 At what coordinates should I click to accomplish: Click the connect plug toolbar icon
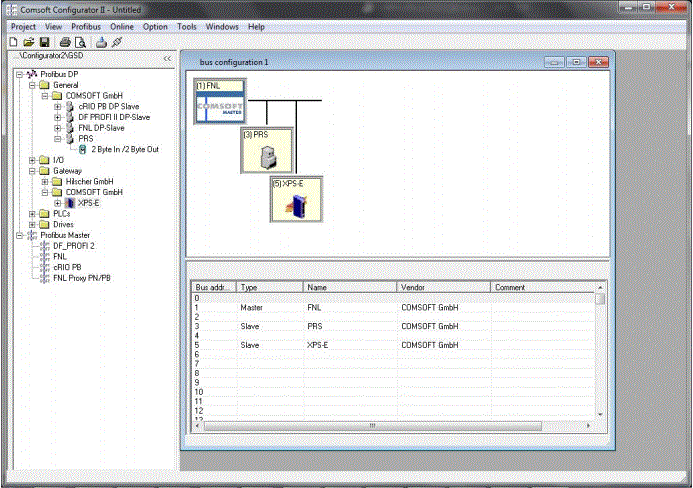(x=117, y=42)
